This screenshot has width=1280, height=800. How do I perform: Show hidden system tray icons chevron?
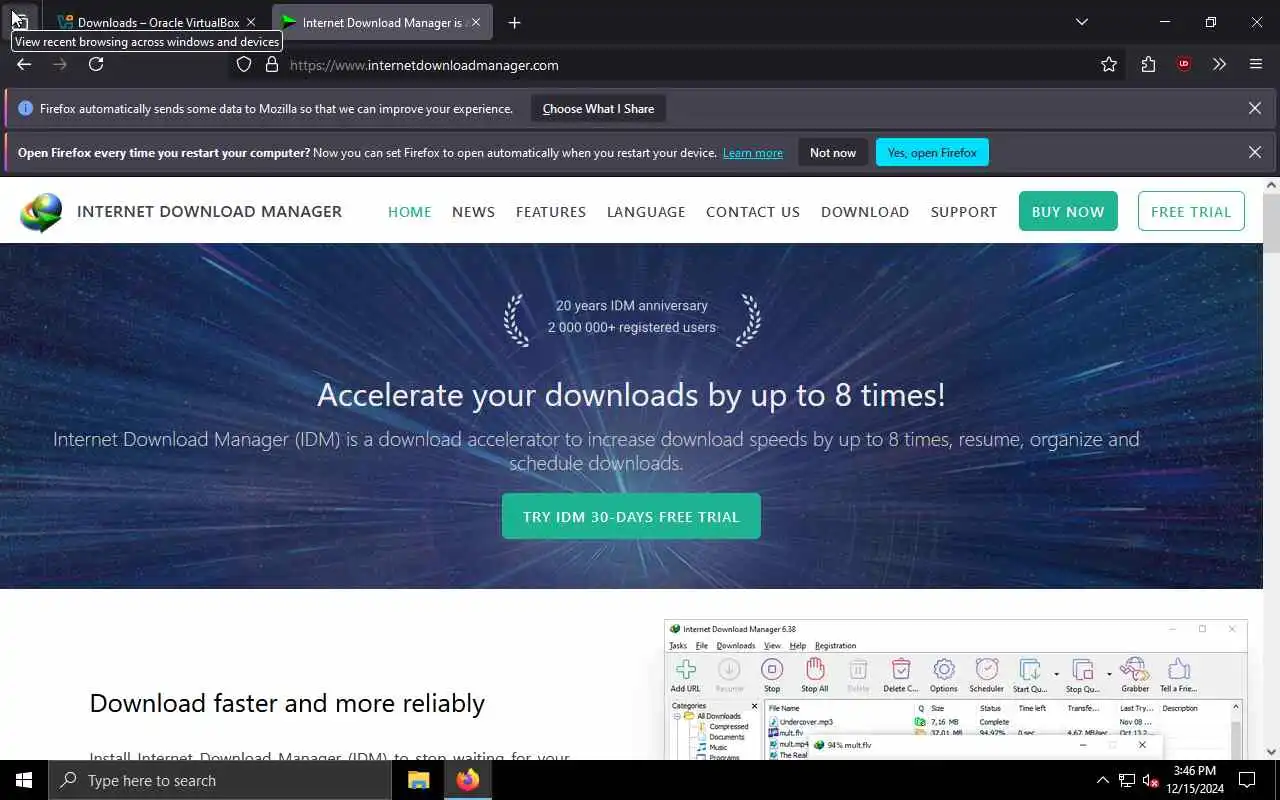(1103, 780)
